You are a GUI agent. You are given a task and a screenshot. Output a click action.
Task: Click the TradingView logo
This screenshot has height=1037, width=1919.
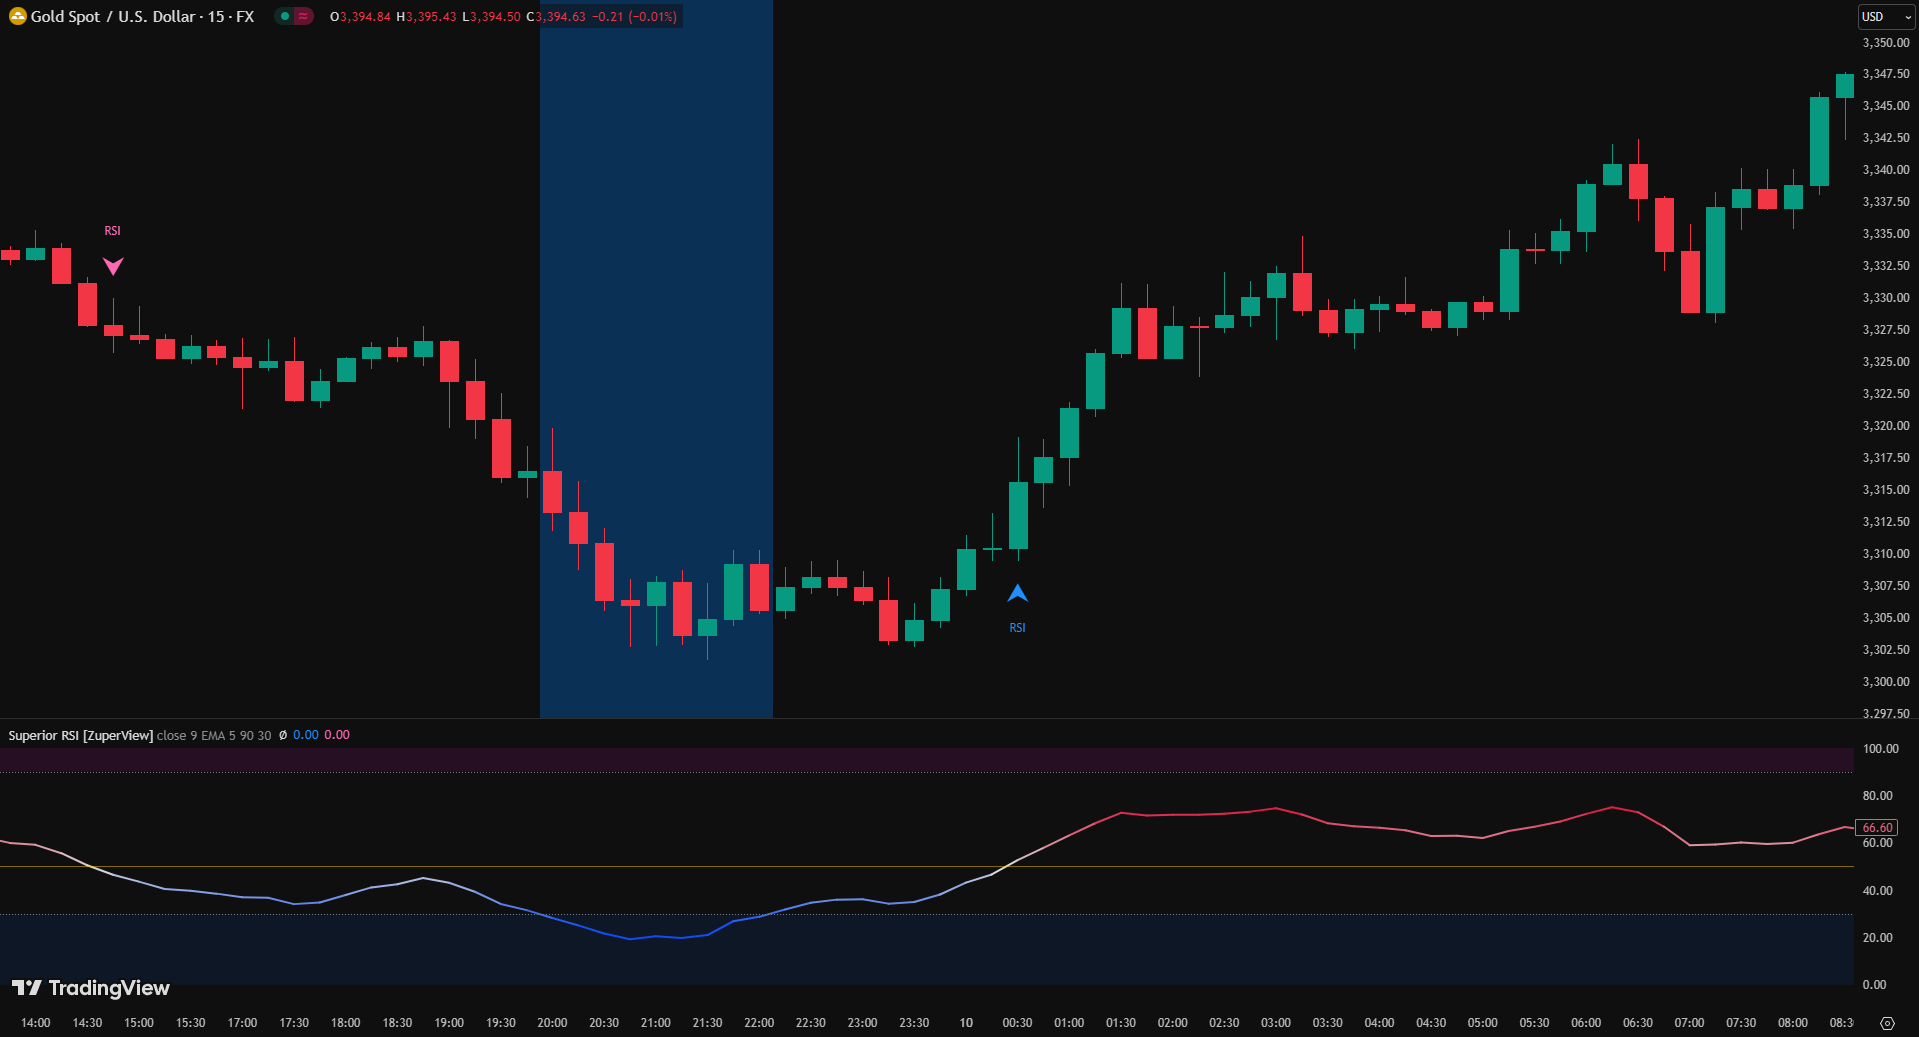point(91,988)
